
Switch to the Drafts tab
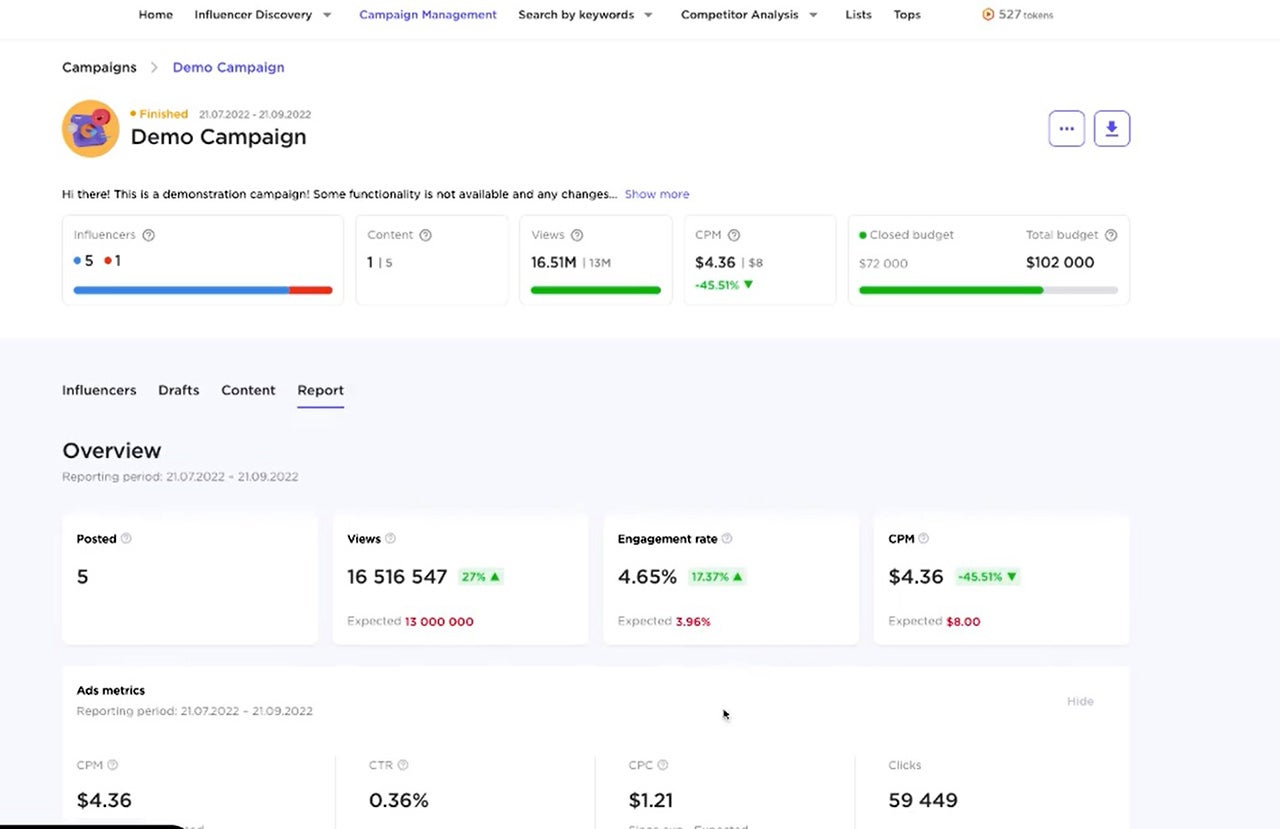[x=179, y=390]
